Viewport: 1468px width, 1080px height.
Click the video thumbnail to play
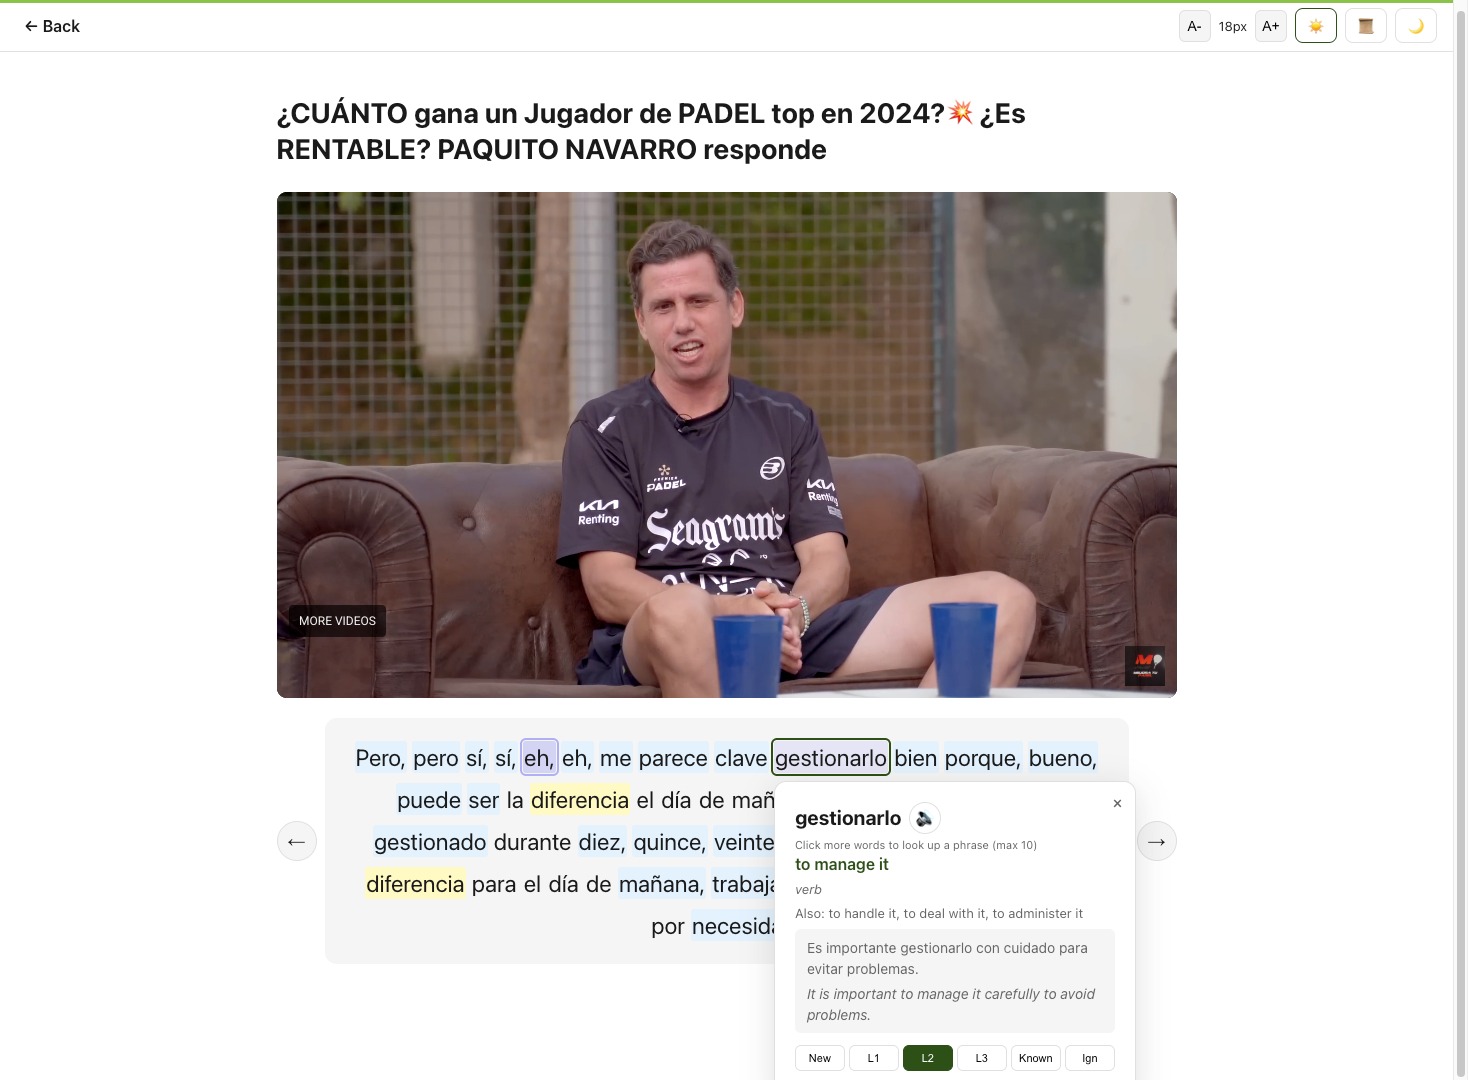[x=727, y=444]
